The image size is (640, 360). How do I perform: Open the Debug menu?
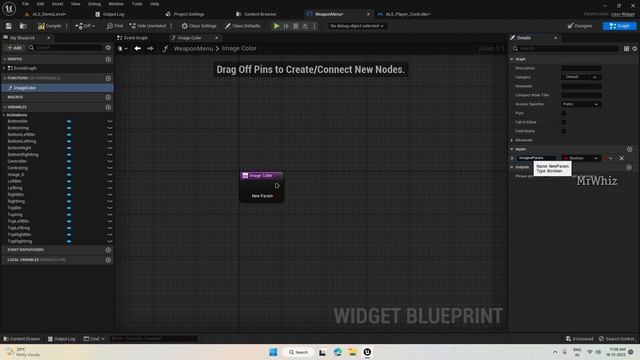(x=94, y=4)
